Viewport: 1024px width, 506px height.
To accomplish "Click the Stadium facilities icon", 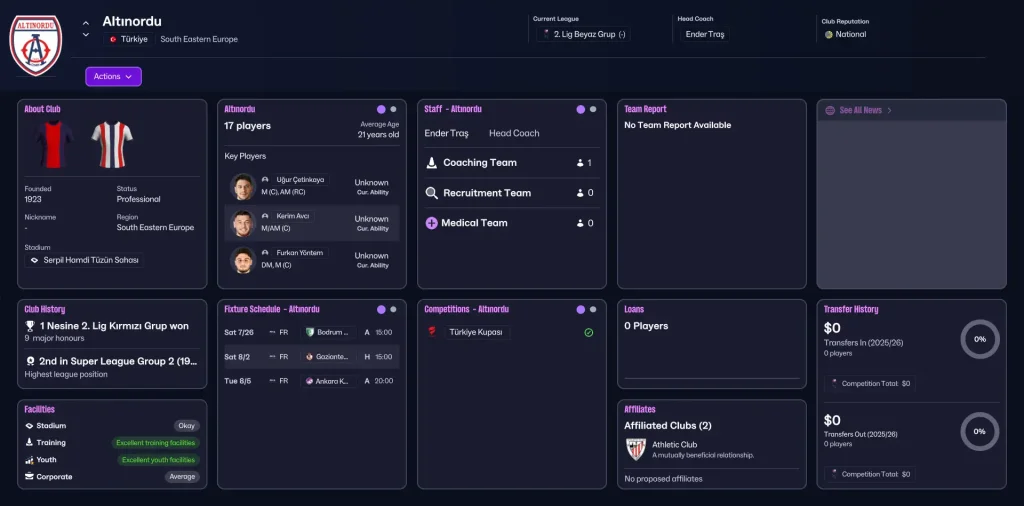I will pos(29,426).
